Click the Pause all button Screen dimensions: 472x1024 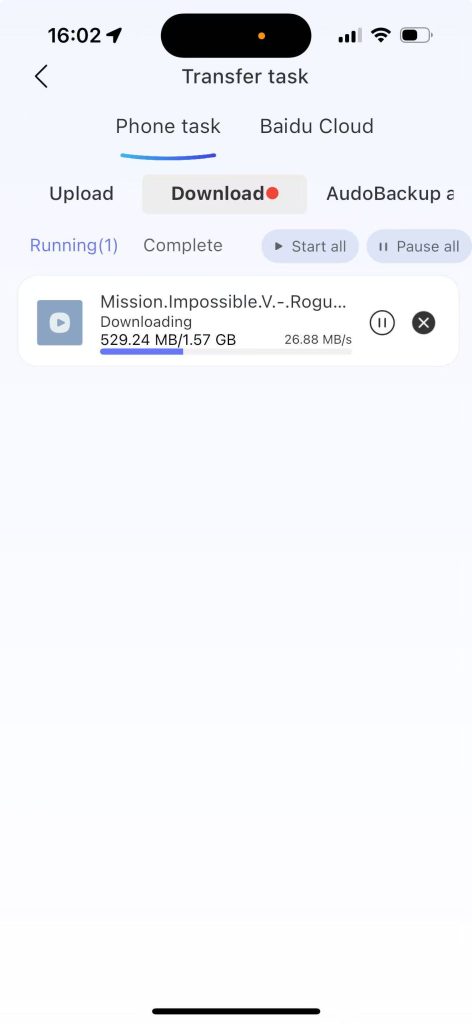419,246
